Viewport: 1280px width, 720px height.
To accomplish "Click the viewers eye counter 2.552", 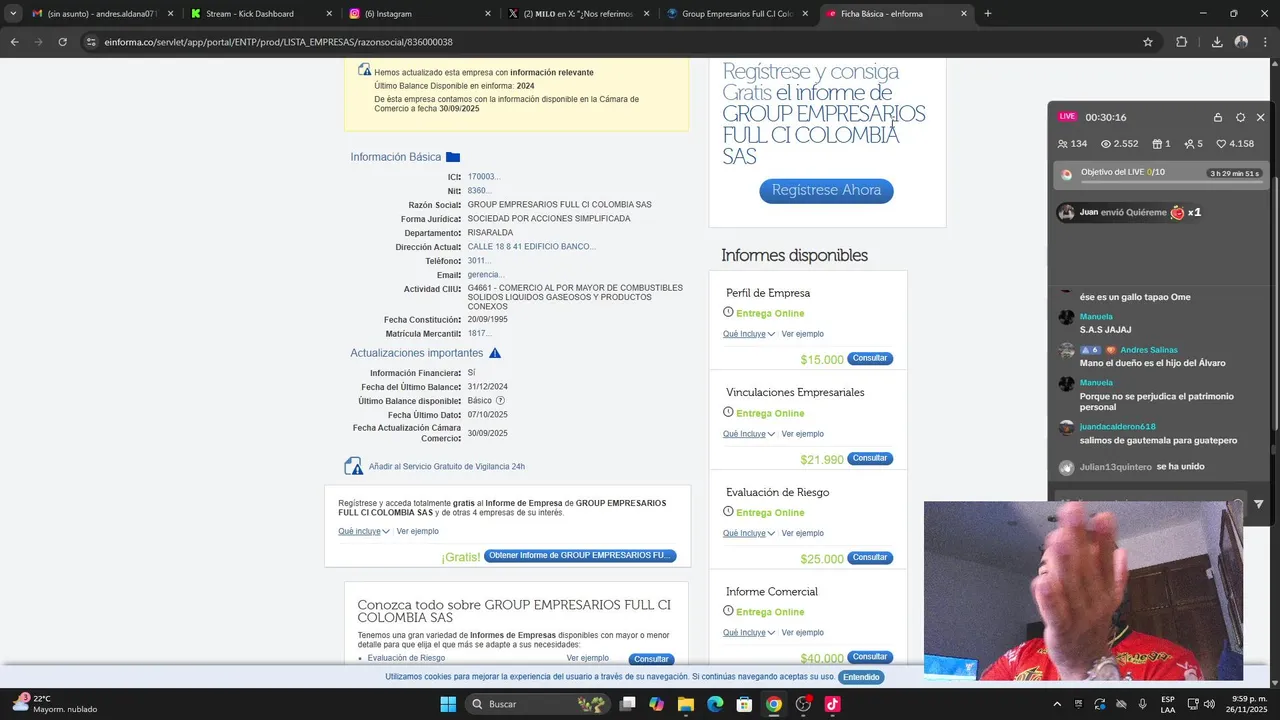I will [x=1119, y=144].
